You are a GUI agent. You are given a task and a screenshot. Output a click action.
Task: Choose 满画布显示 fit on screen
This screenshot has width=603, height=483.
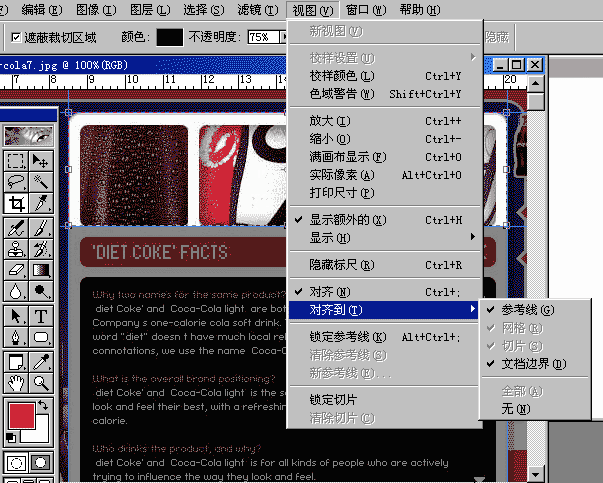click(x=385, y=157)
